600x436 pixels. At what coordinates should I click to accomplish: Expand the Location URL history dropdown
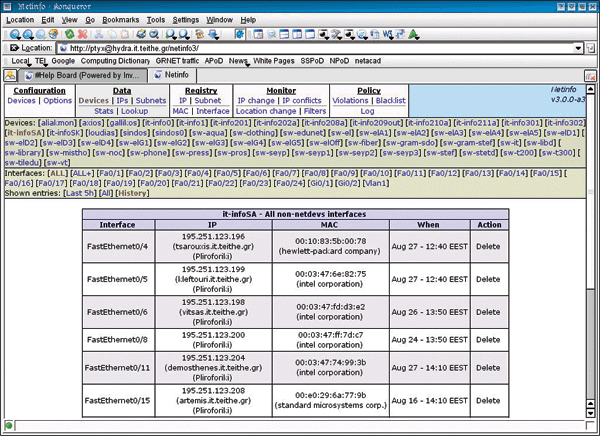(579, 47)
